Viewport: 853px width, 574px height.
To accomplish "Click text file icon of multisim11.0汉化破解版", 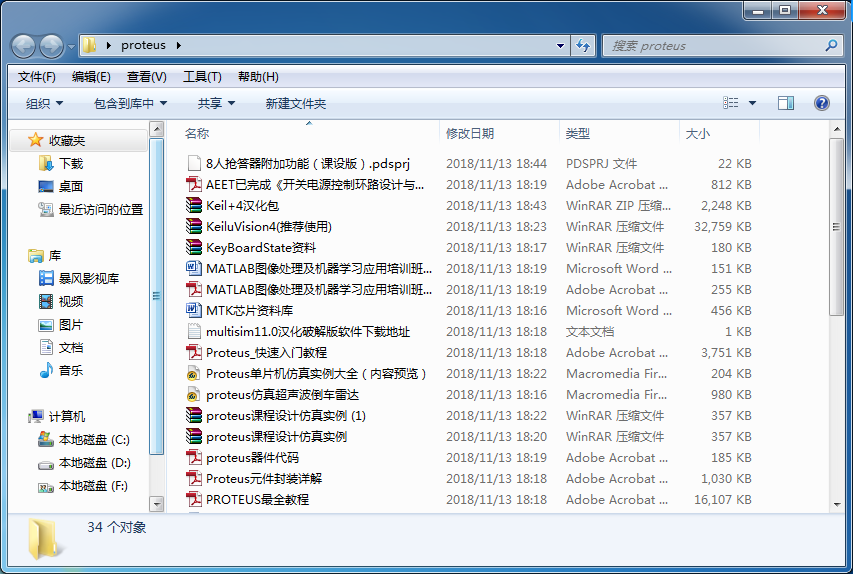I will click(194, 331).
